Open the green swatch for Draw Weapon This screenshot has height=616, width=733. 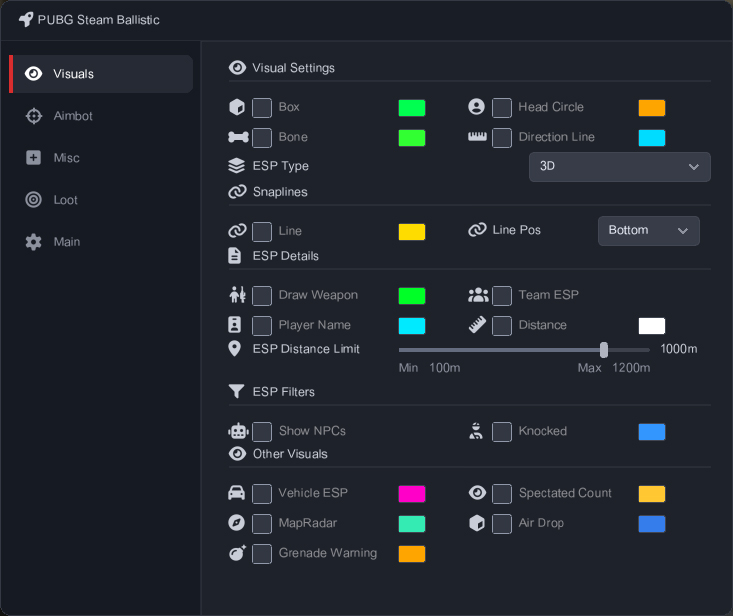point(412,296)
